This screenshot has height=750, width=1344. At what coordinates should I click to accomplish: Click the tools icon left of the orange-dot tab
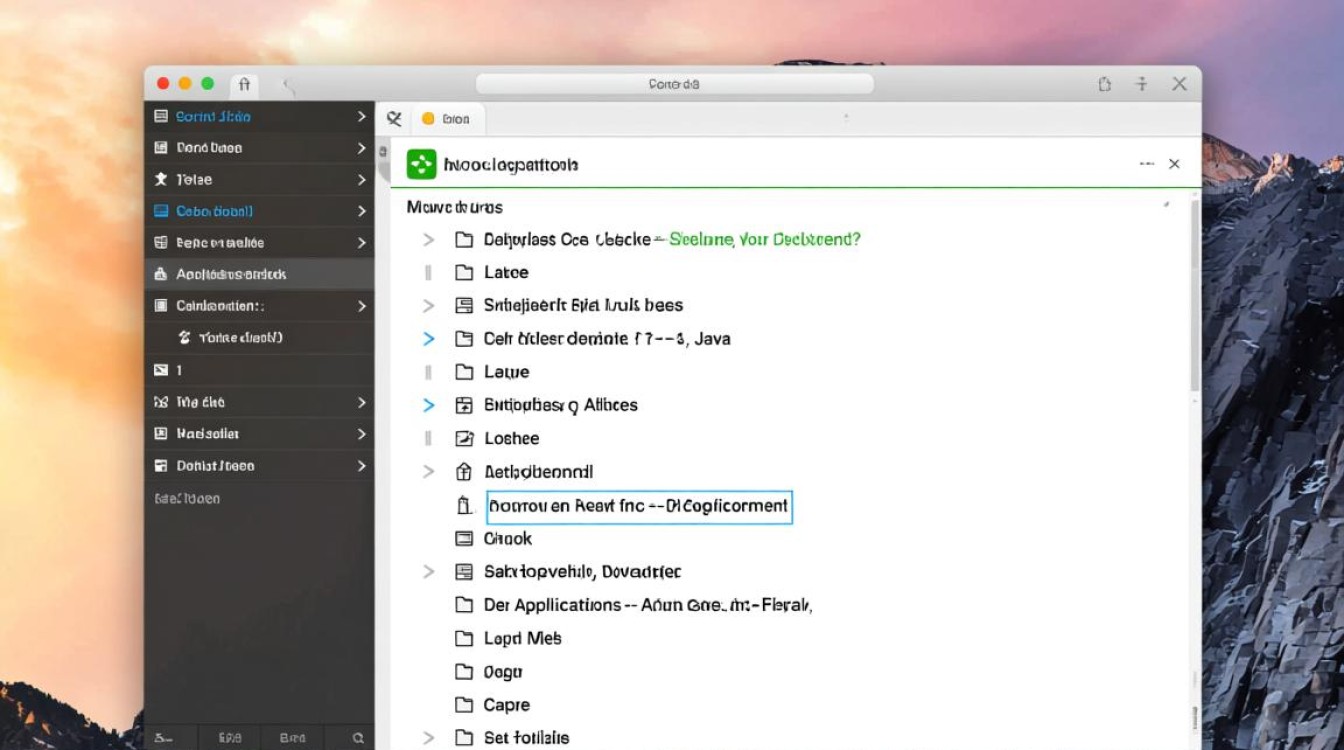394,119
